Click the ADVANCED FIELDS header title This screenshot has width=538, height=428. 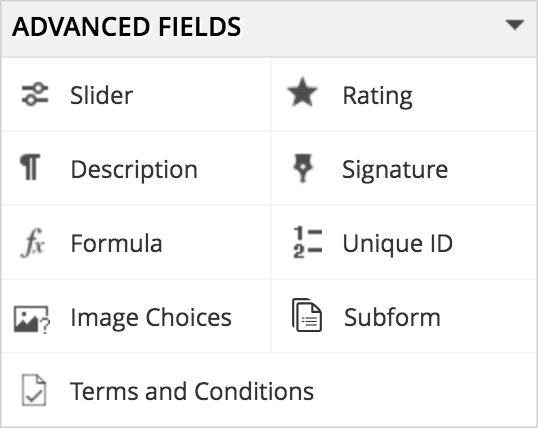click(127, 27)
